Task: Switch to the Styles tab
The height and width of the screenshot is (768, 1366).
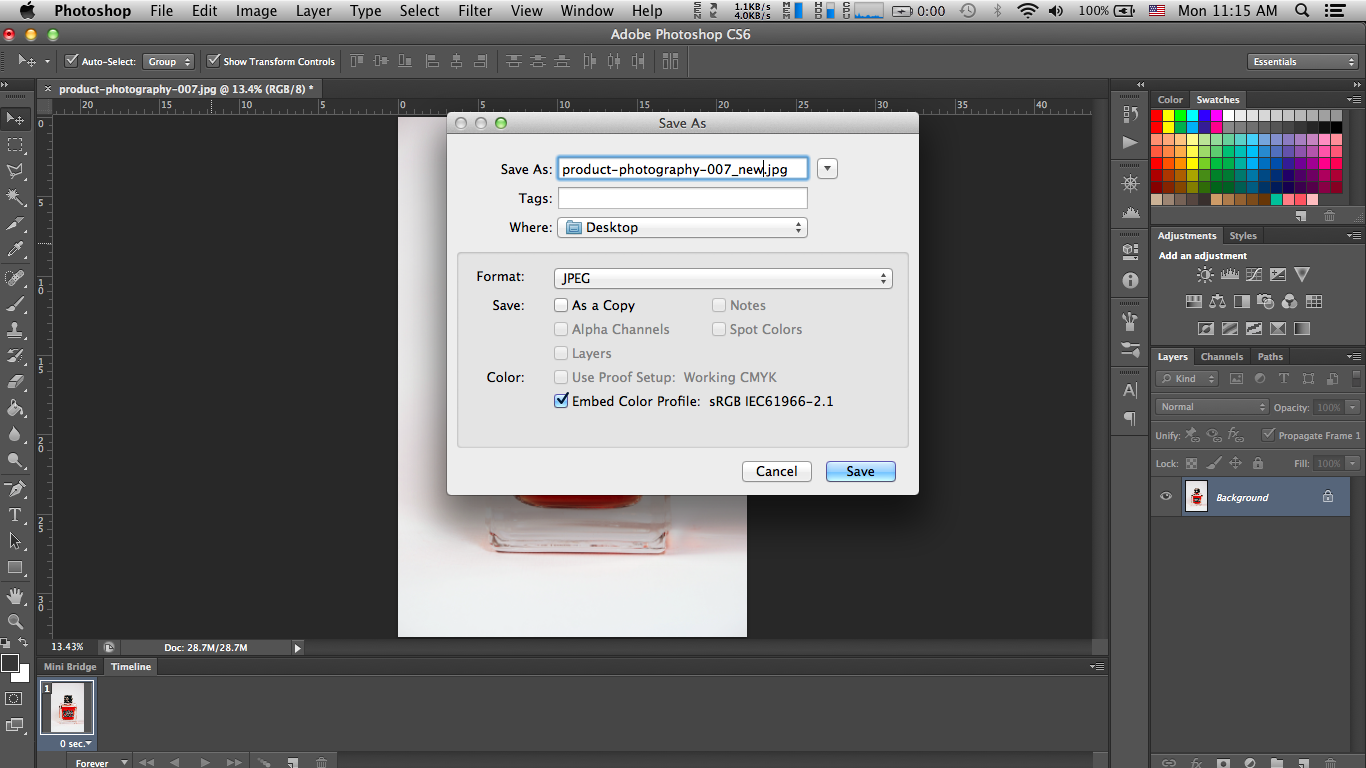Action: (x=1243, y=236)
